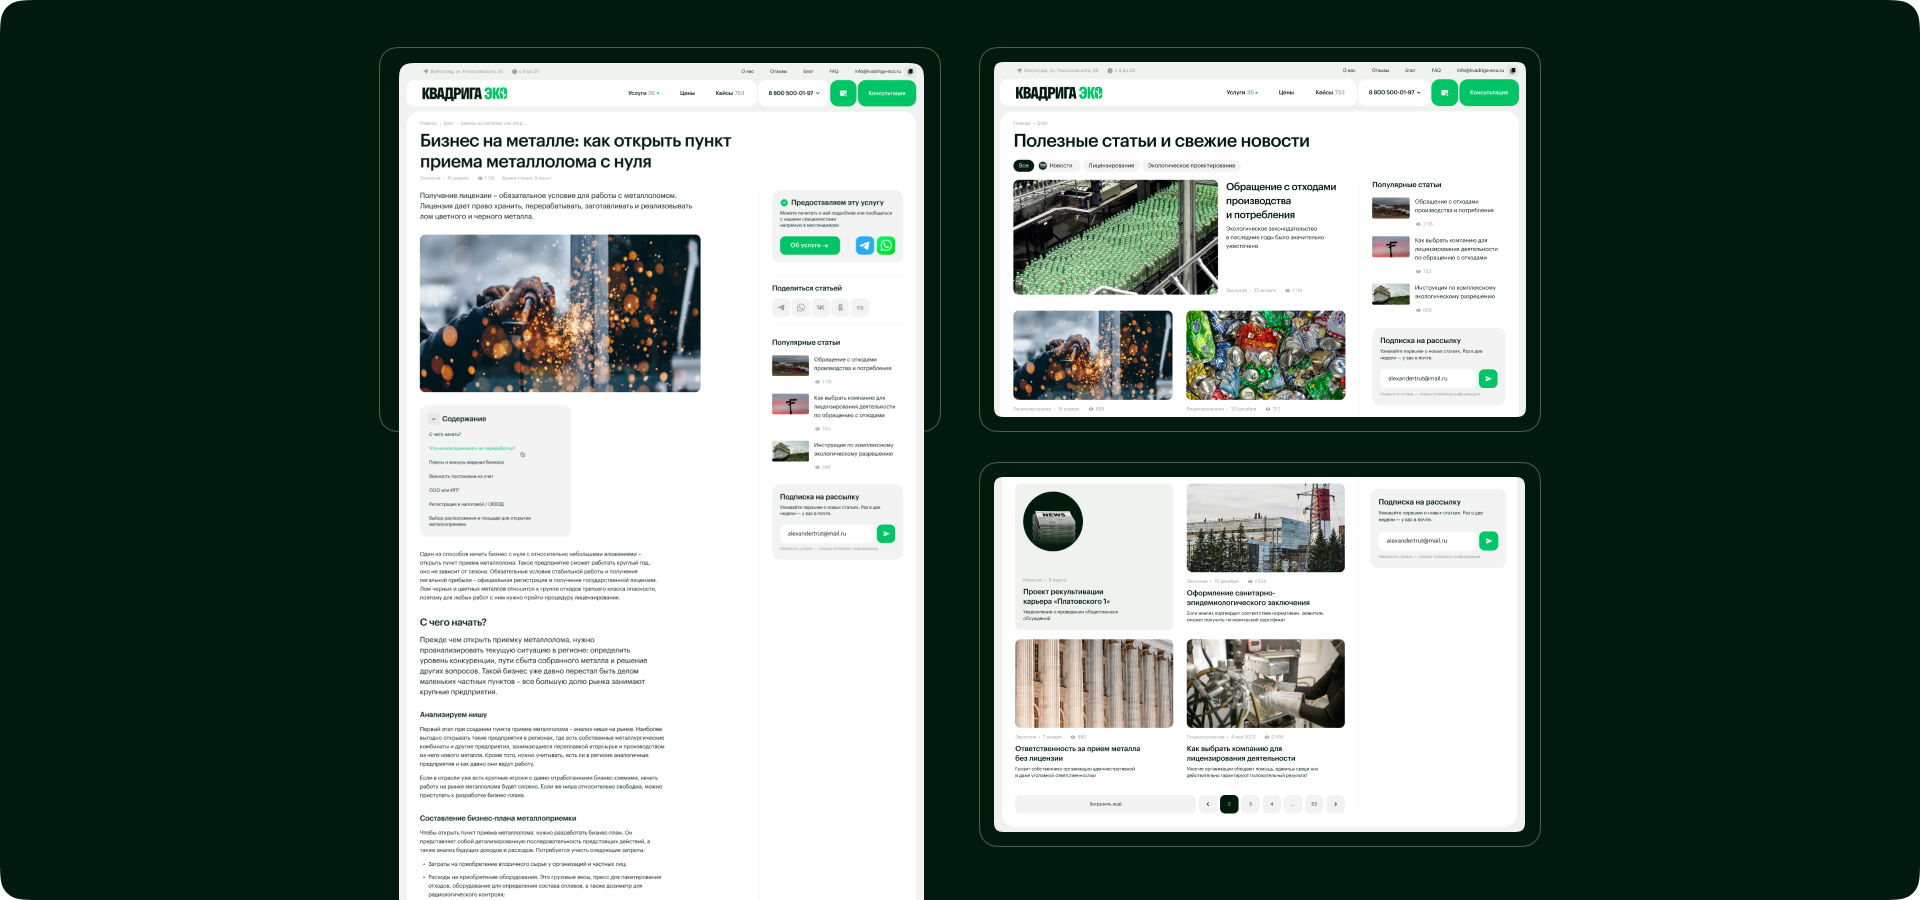Share the article via the gray Telegram icon
Viewport: 1920px width, 900px height.
781,308
